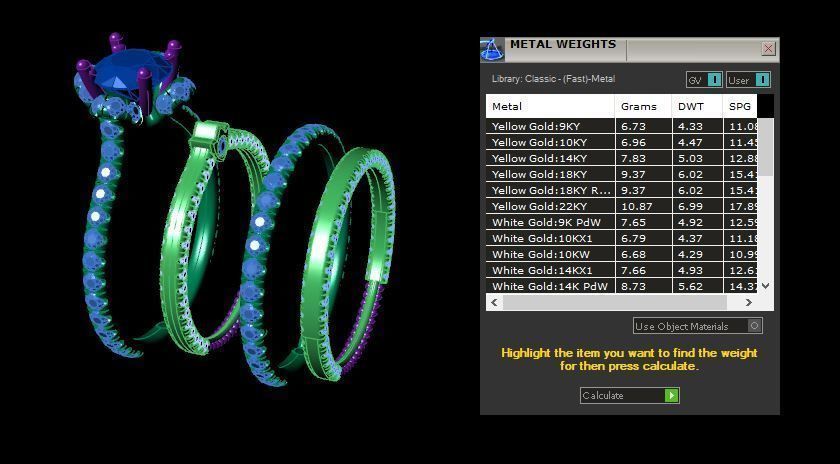The image size is (840, 464).
Task: Click the Calculate button
Action: [629, 395]
